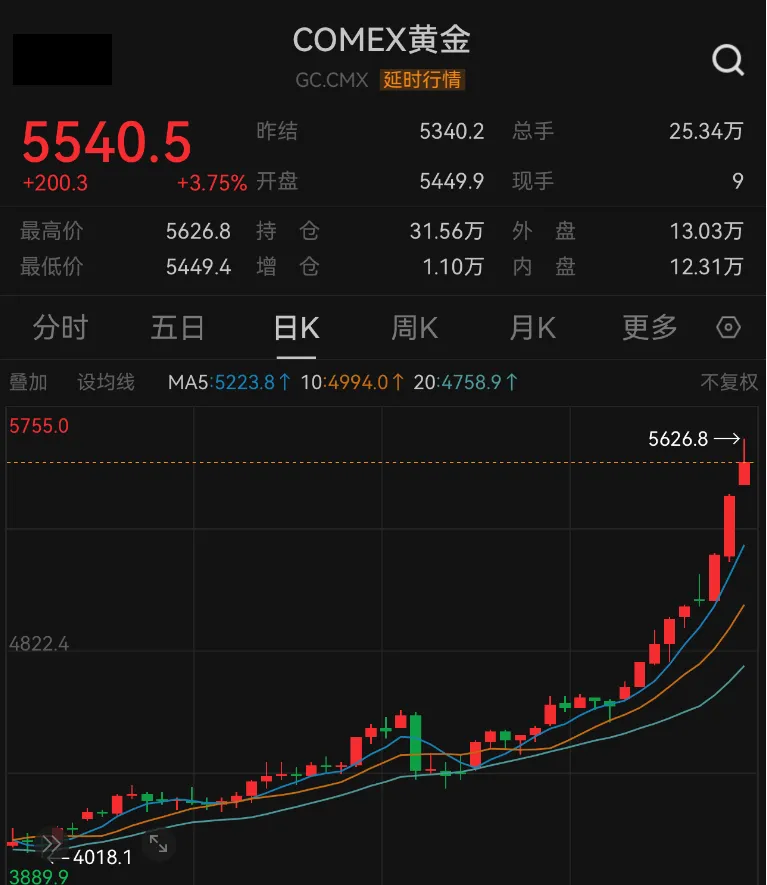Tap the MA10 value 4994.0

tap(358, 383)
